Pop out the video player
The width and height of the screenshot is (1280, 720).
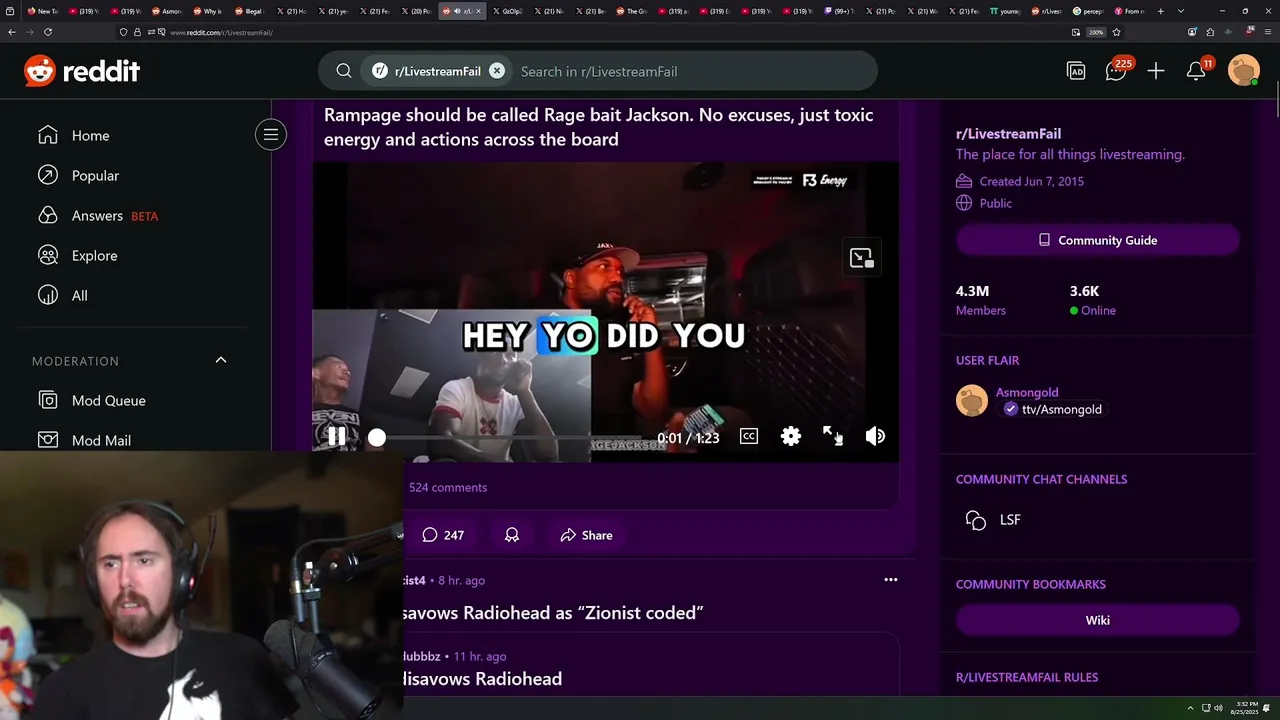[x=861, y=259]
